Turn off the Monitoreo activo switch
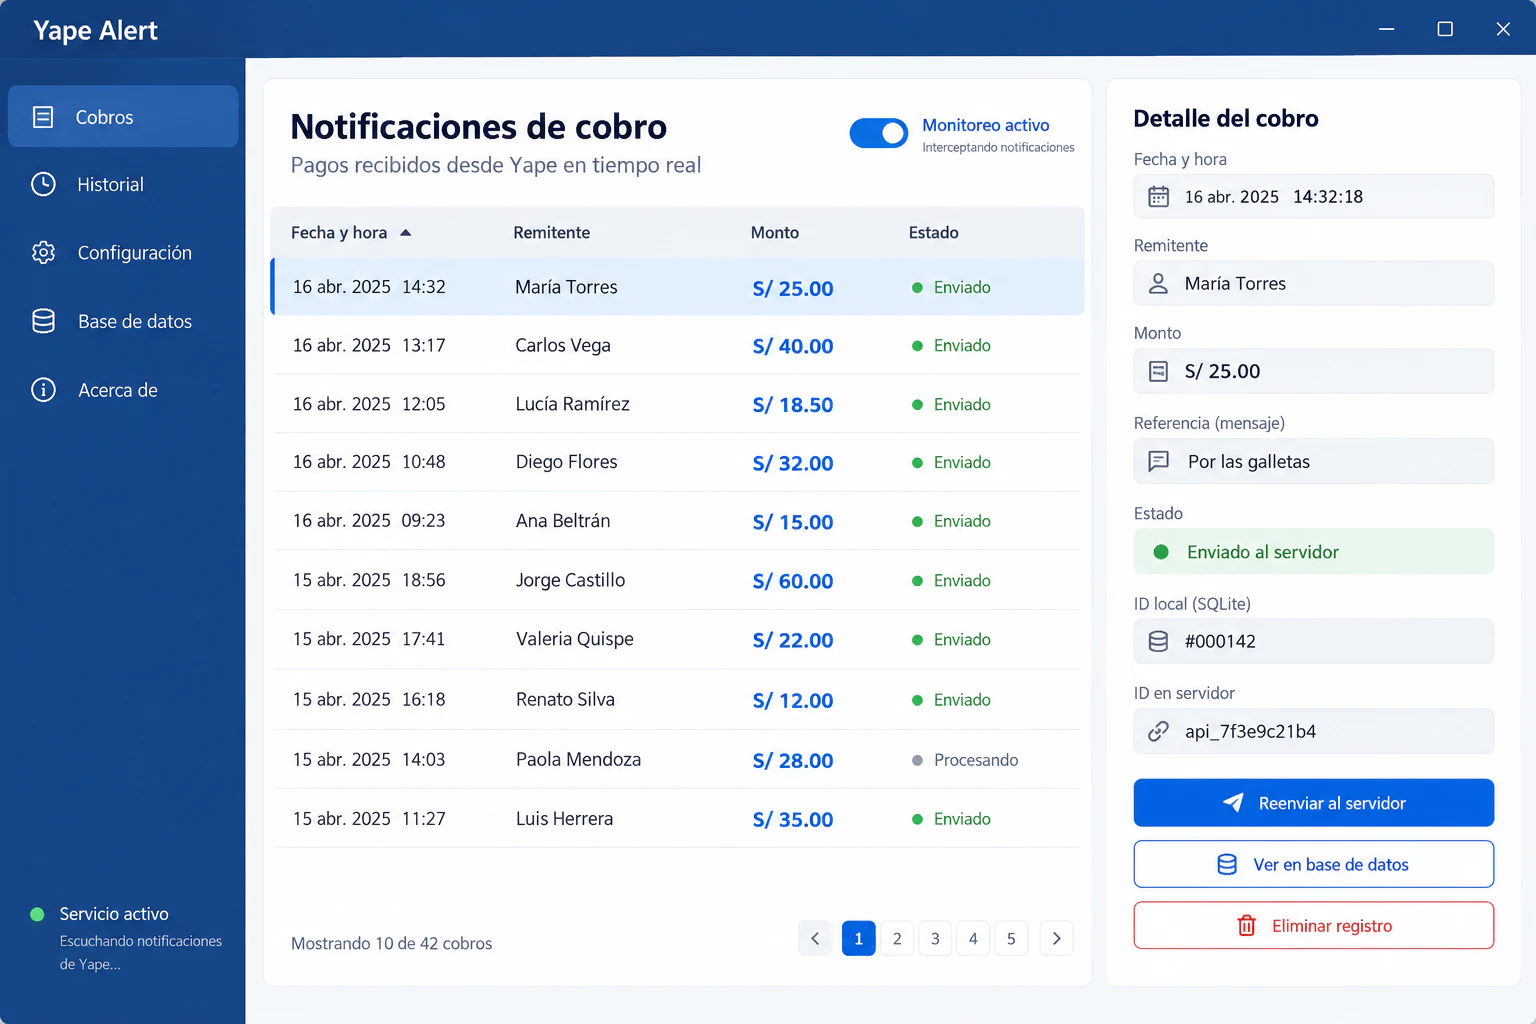The width and height of the screenshot is (1536, 1024). 879,133
